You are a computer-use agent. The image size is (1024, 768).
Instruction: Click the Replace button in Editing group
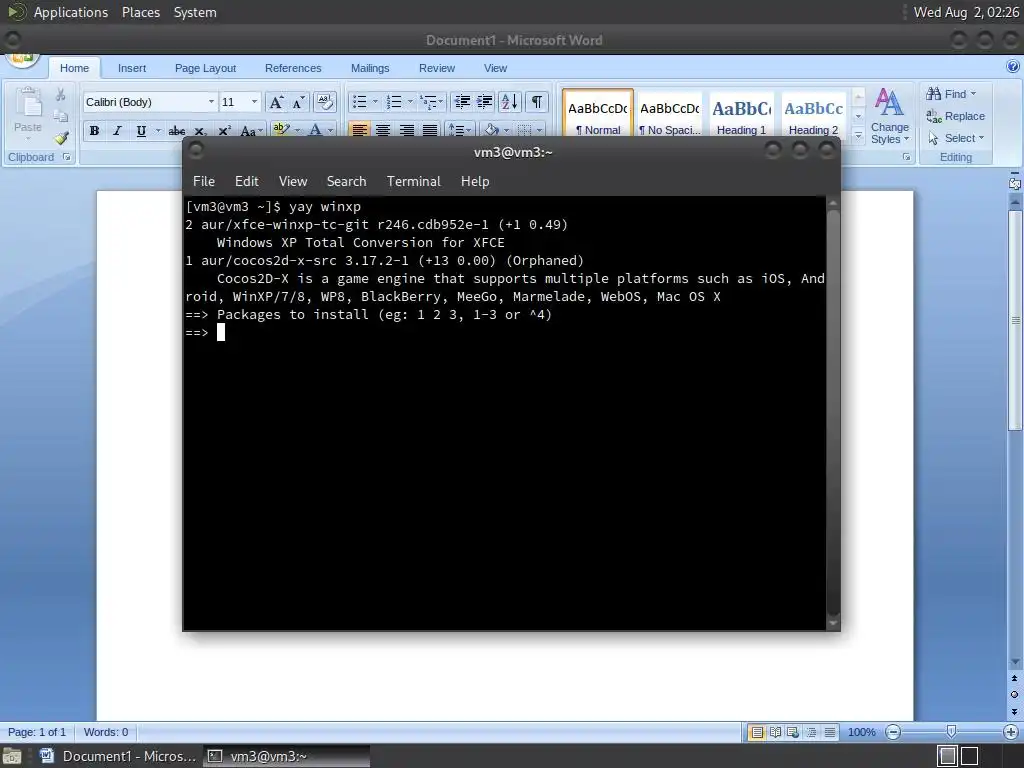click(955, 116)
